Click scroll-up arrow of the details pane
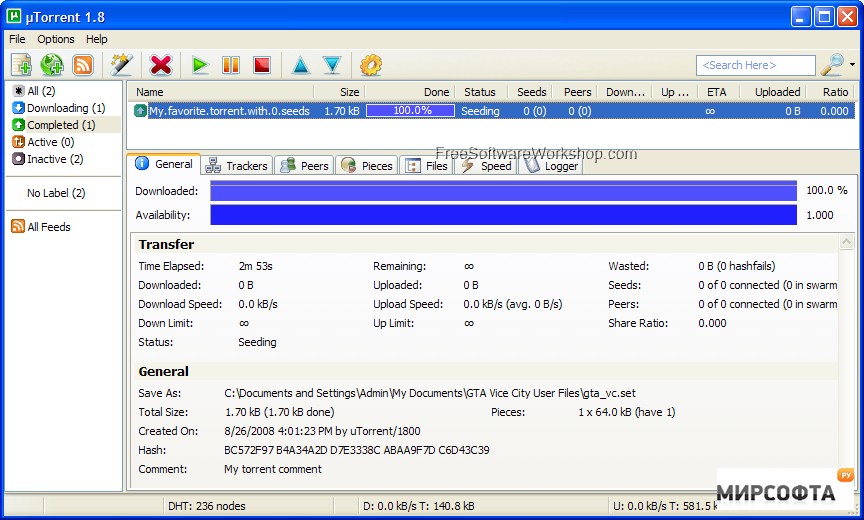 (x=846, y=241)
